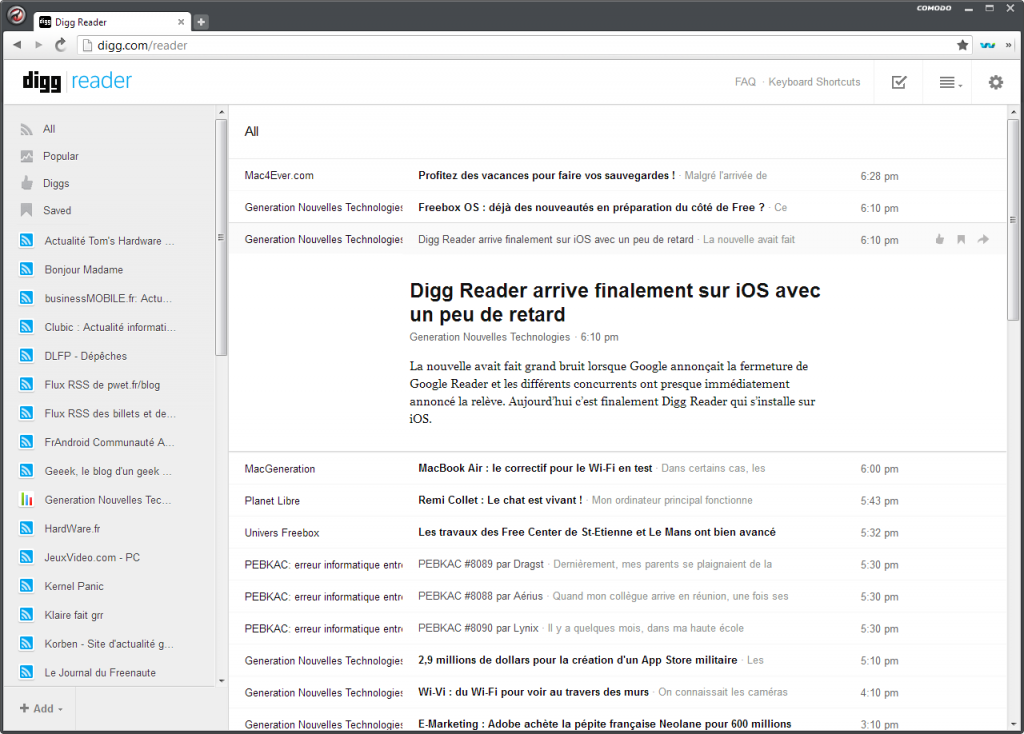Click the blue extension icon in toolbar

[987, 45]
